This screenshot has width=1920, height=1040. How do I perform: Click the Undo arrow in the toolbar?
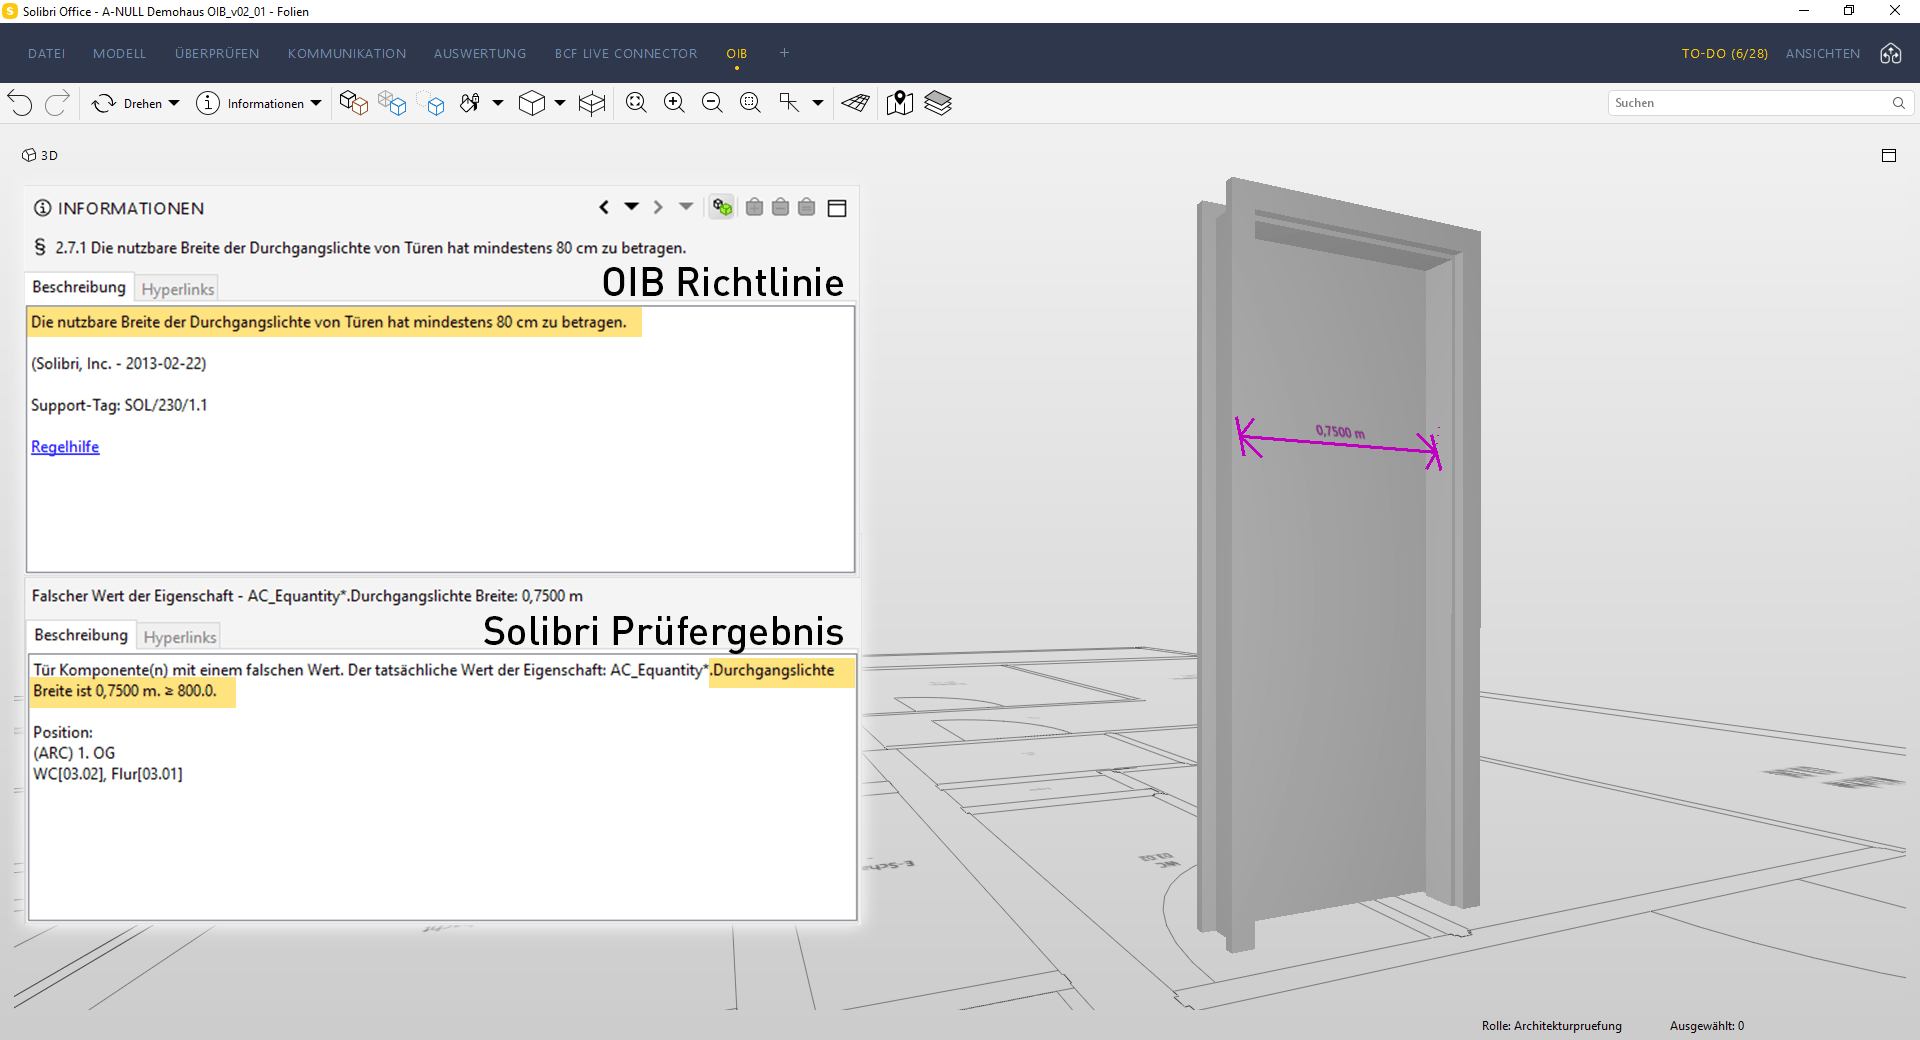coord(20,103)
